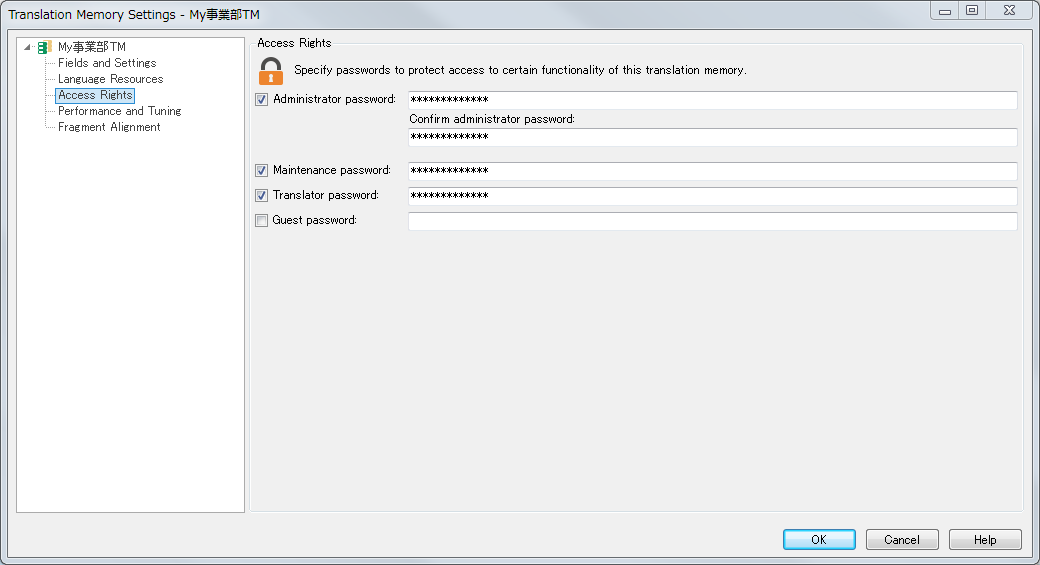Go to Performance and Tuning settings
The height and width of the screenshot is (565, 1040).
coord(119,111)
